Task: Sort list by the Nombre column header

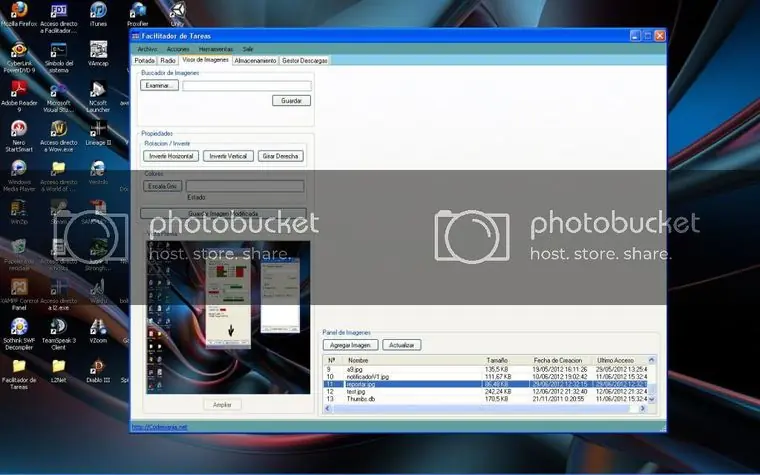Action: pyautogui.click(x=413, y=361)
